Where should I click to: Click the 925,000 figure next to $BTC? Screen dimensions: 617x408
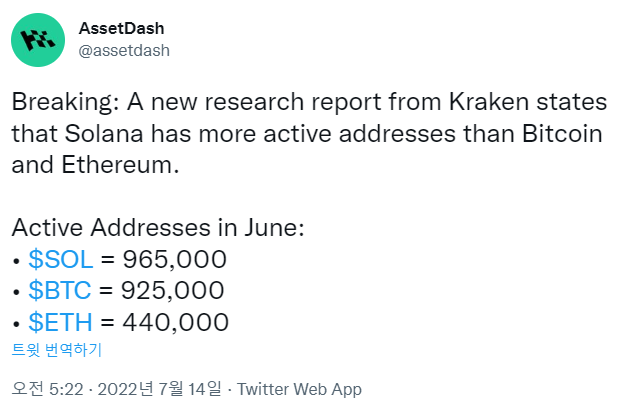pos(173,291)
